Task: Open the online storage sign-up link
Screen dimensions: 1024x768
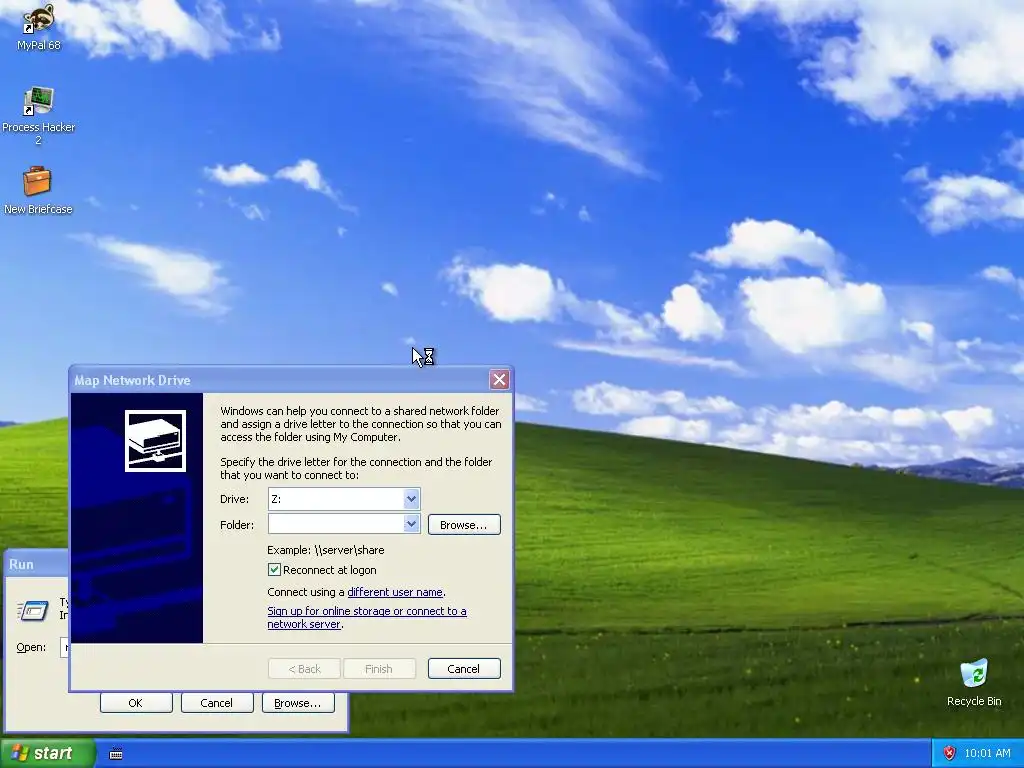Action: click(366, 618)
